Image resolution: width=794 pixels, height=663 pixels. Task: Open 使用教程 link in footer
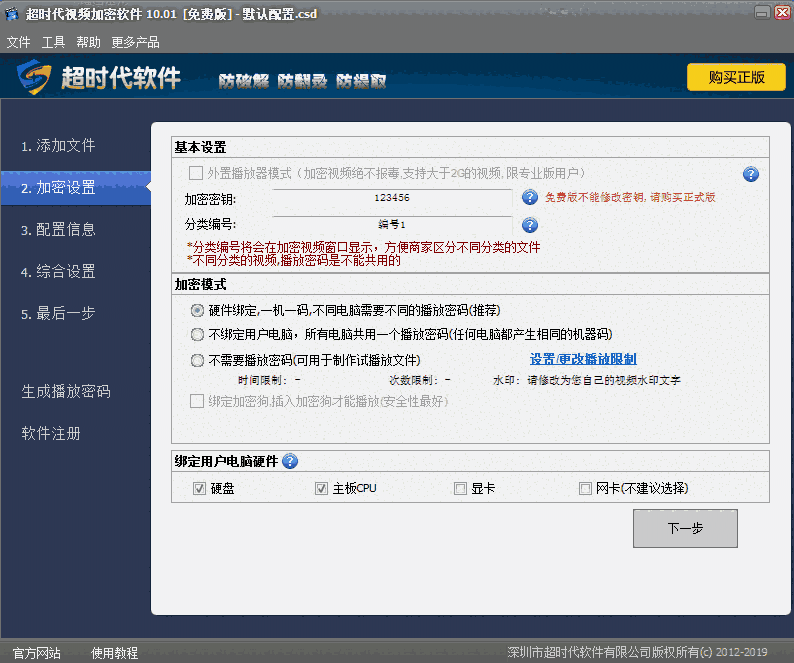pos(114,653)
